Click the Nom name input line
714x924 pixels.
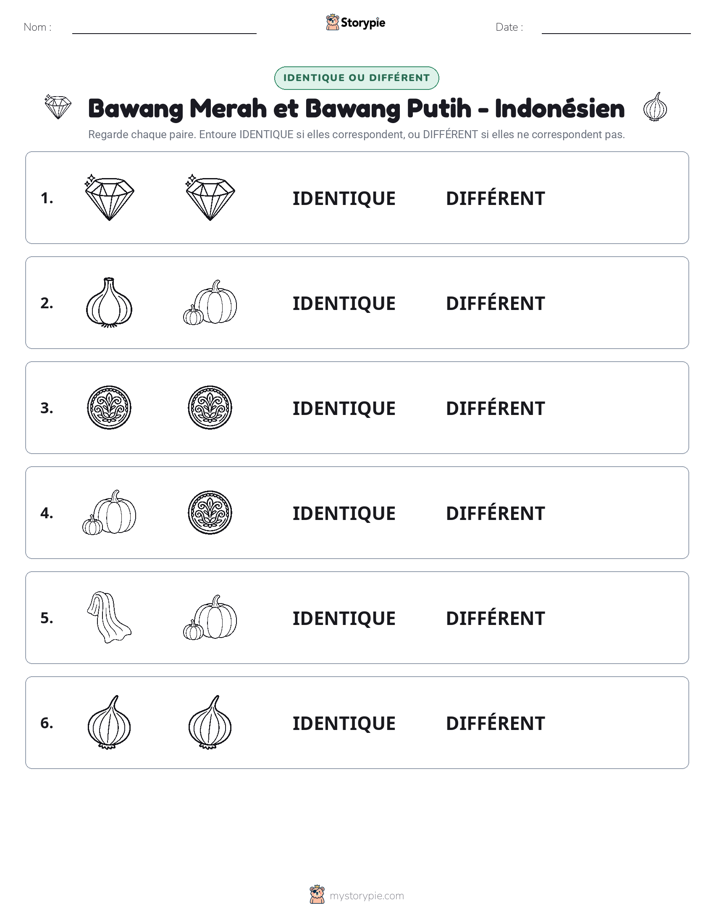coord(164,28)
